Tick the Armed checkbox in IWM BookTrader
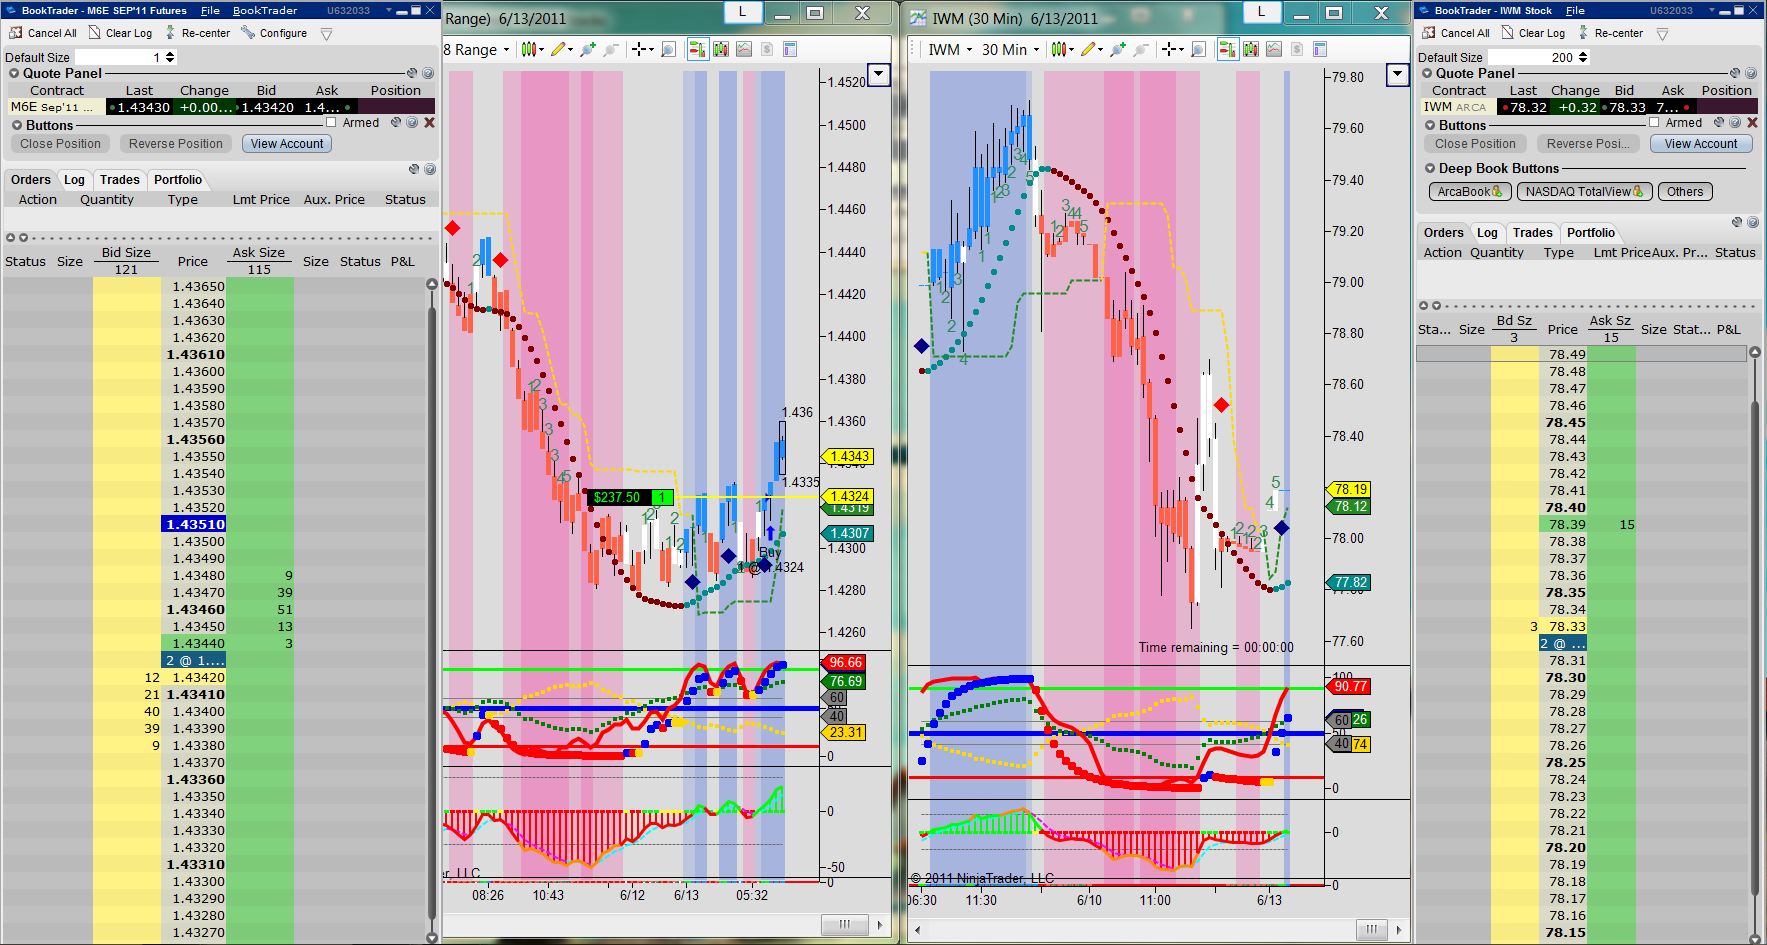 pos(1654,122)
